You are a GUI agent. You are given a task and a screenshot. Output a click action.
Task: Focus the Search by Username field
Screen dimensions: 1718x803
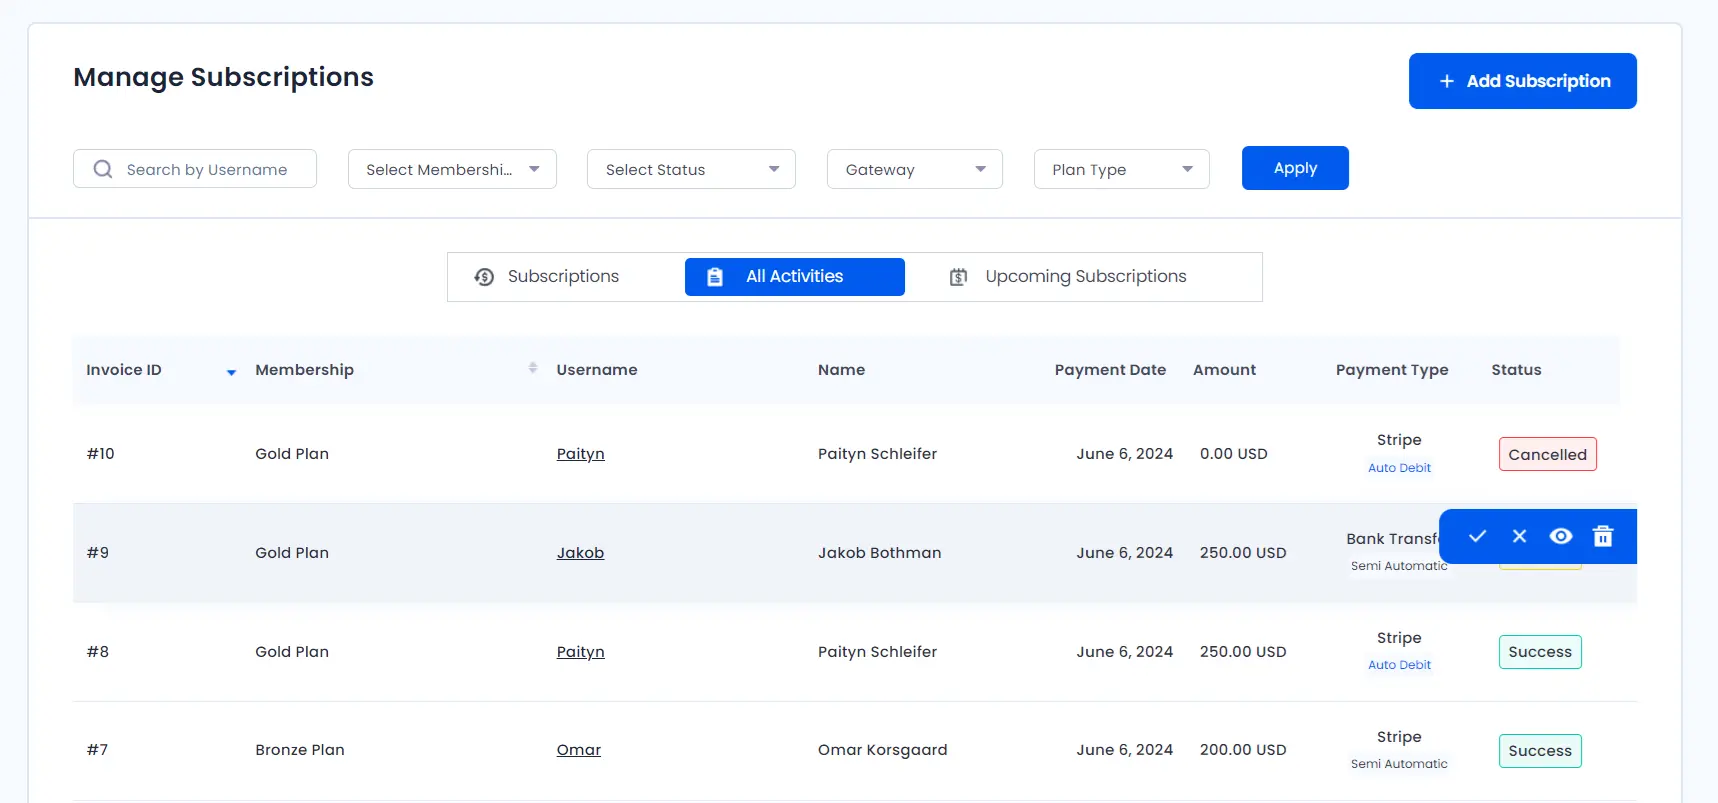tap(195, 169)
